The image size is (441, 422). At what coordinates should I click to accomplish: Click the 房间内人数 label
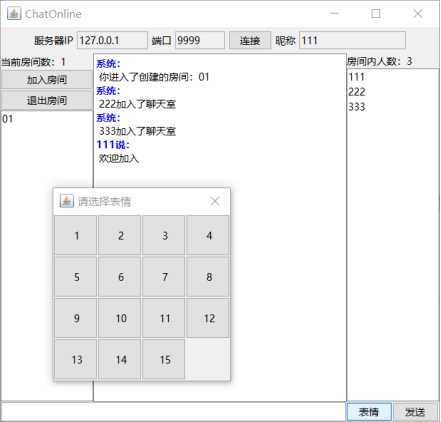tap(380, 61)
